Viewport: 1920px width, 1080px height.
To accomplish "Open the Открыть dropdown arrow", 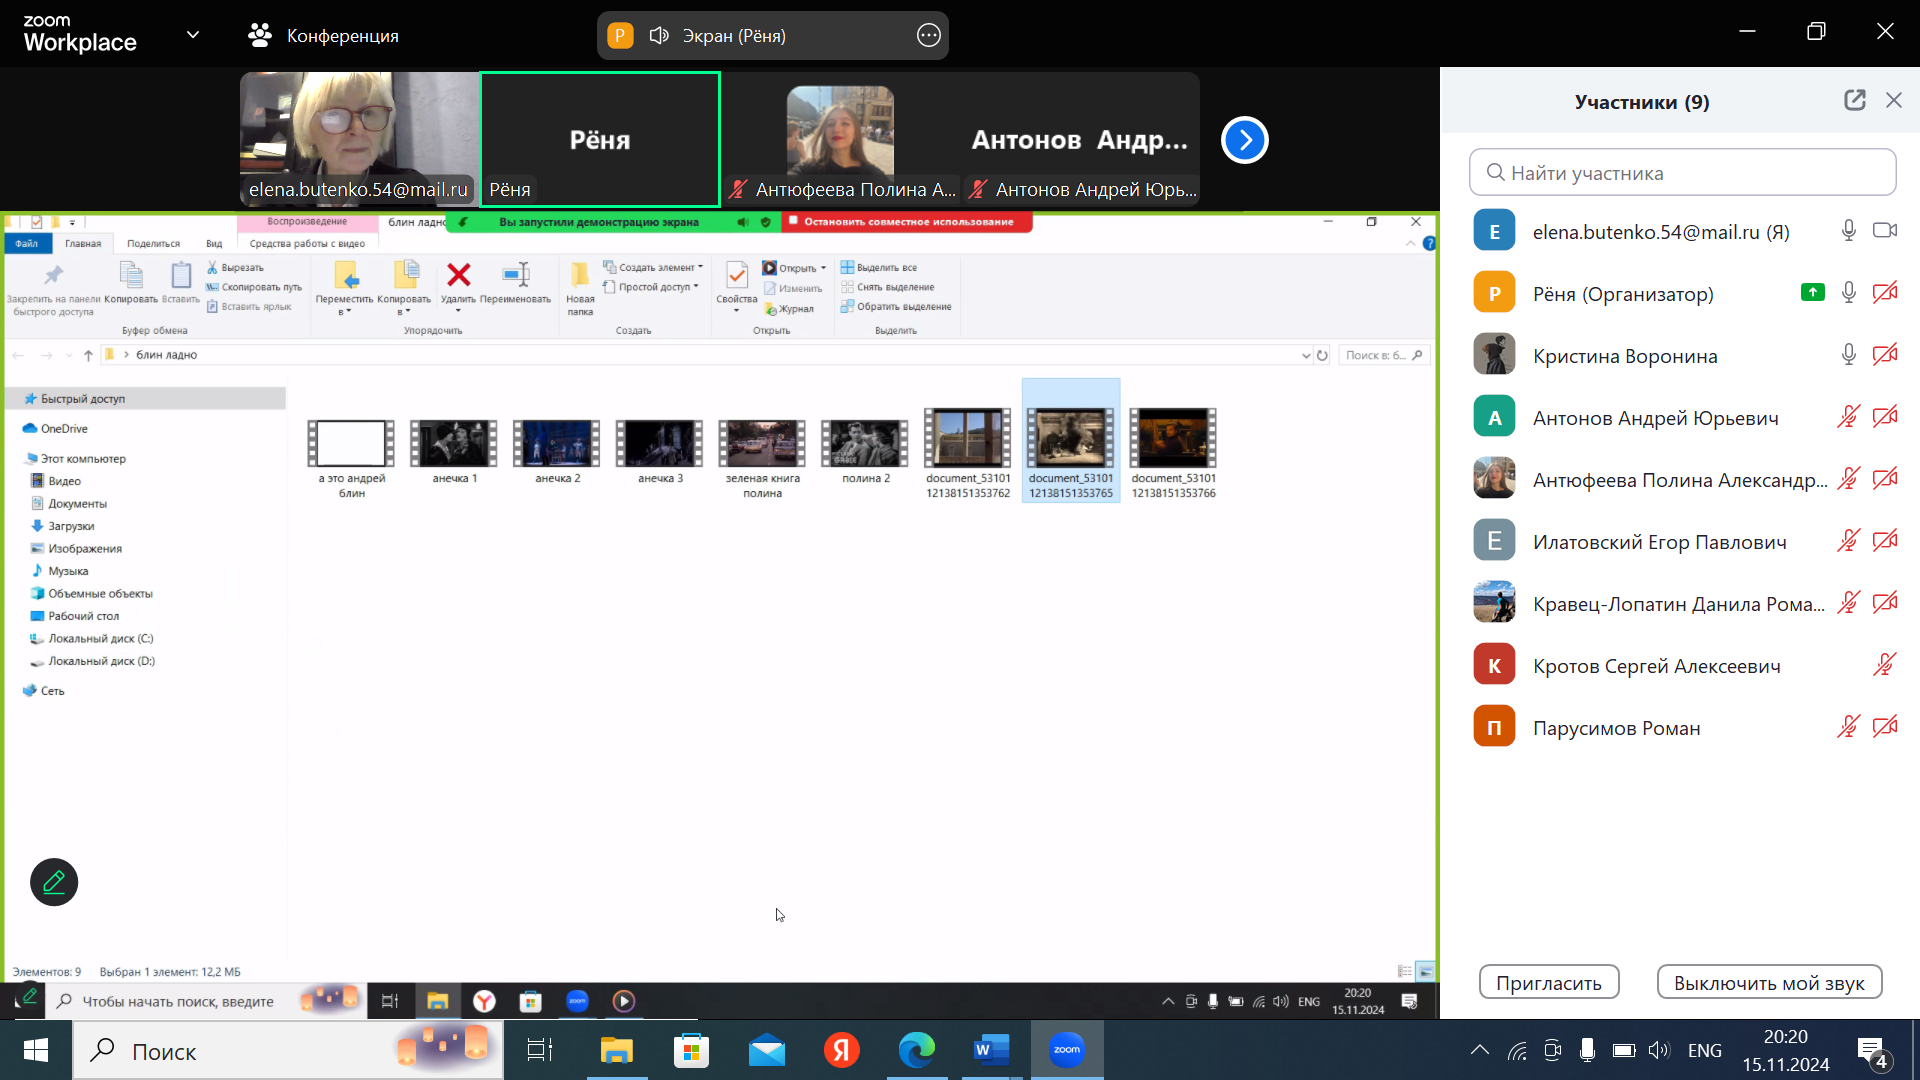I will coord(823,268).
